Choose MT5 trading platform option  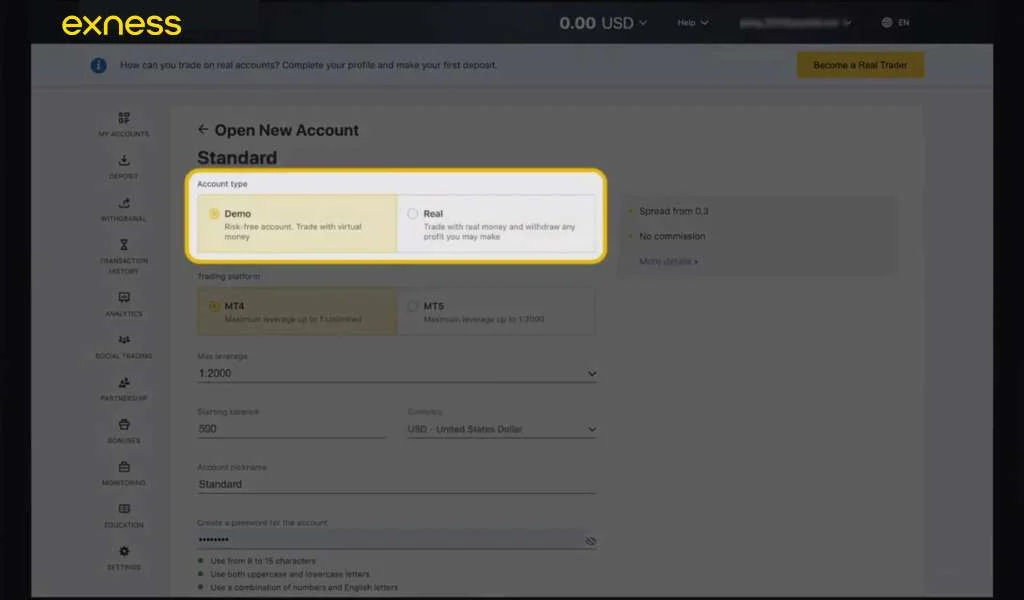coord(413,306)
